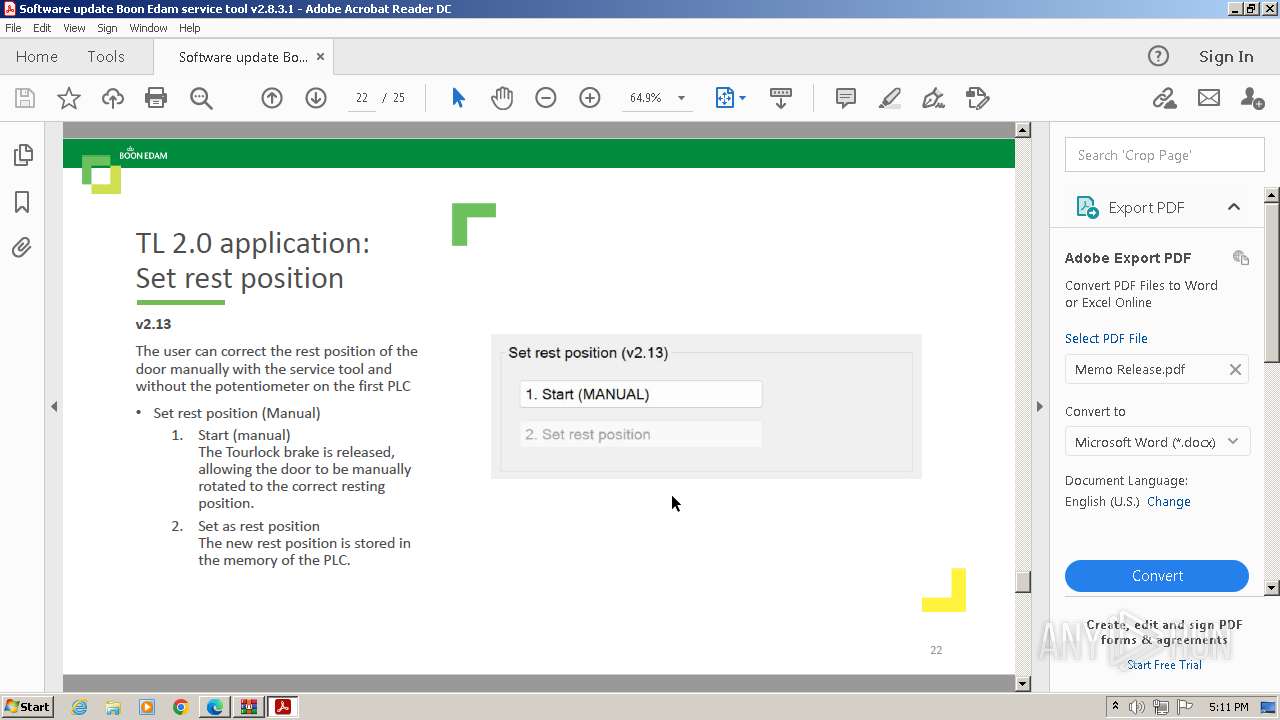The width and height of the screenshot is (1280, 720).
Task: Open Microsoft Edge from the taskbar
Action: click(214, 707)
